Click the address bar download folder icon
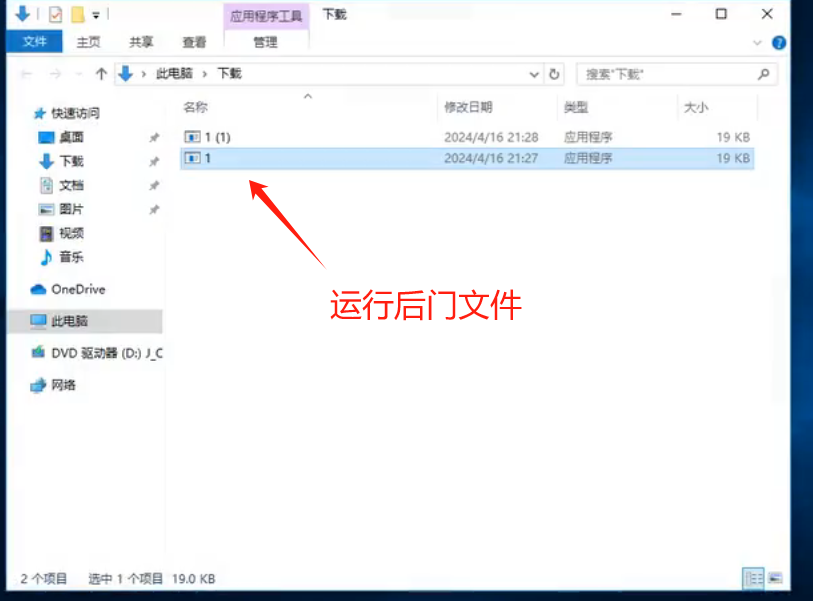 pyautogui.click(x=125, y=74)
